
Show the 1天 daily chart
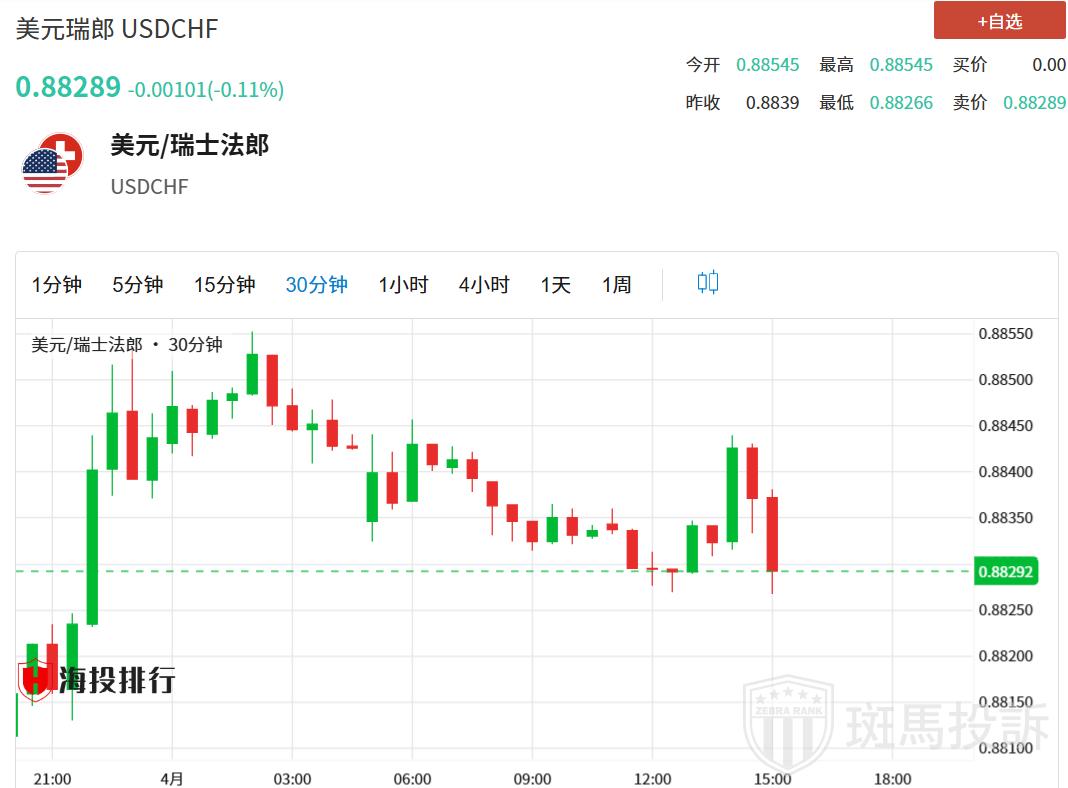(556, 285)
